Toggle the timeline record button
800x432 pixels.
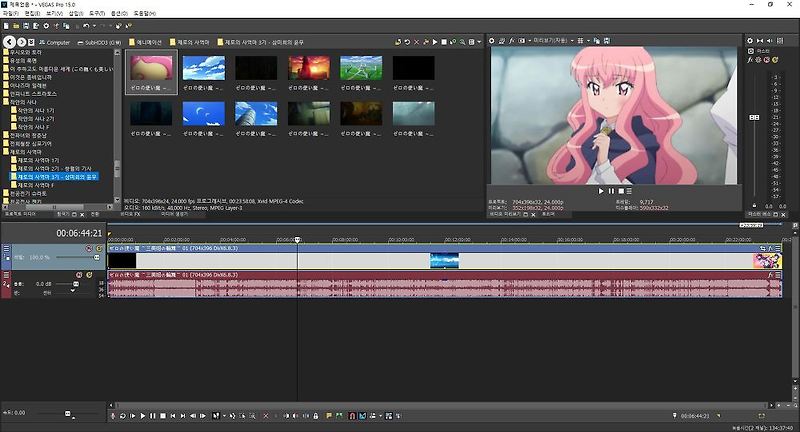113,416
